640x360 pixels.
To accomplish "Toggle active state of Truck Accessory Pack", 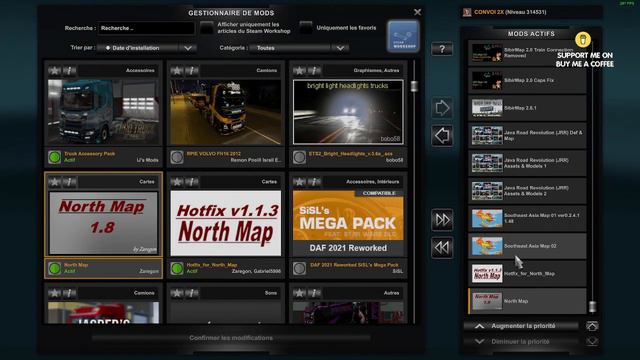I will coord(54,157).
